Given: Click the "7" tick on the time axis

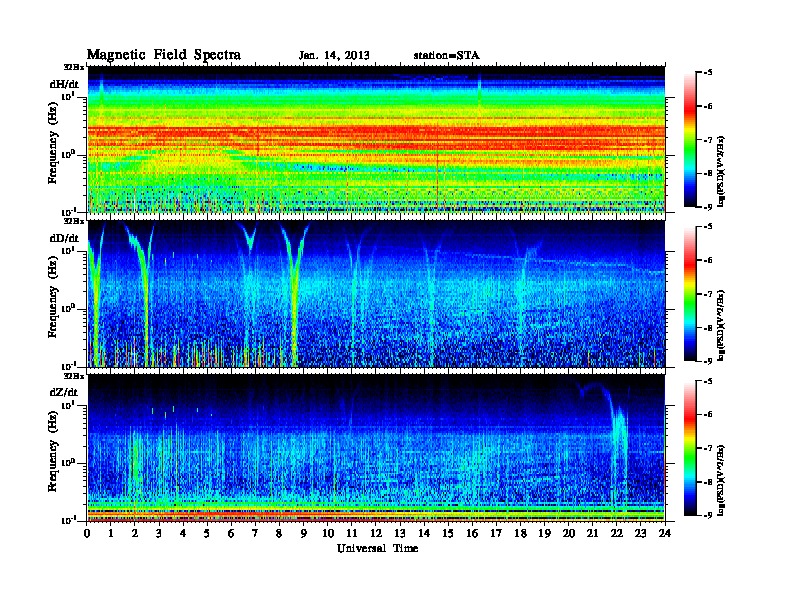Looking at the screenshot, I should pyautogui.click(x=256, y=534).
